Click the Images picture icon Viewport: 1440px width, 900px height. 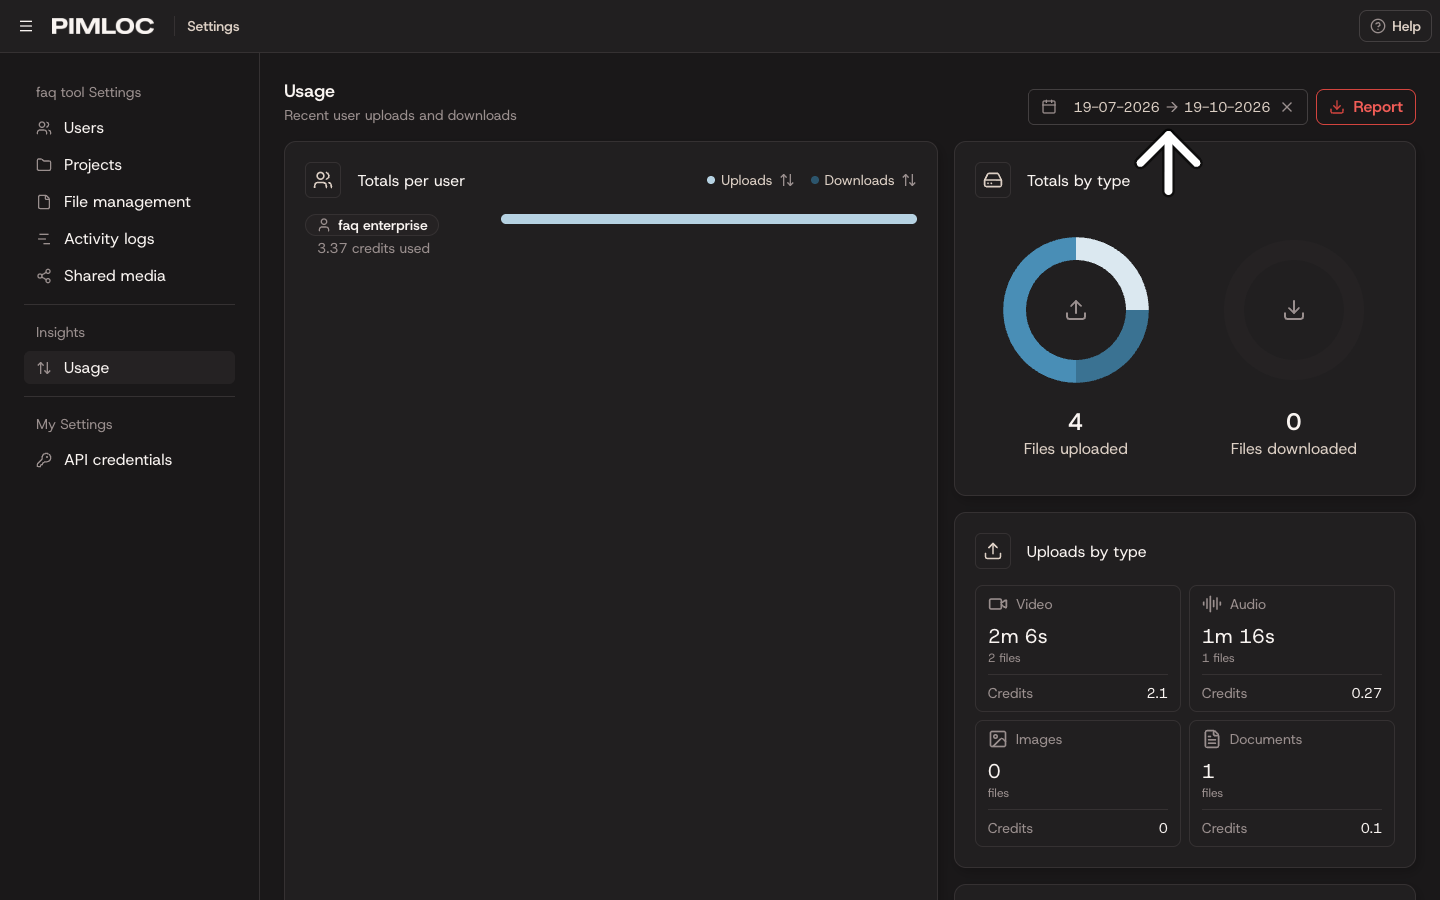coord(998,739)
